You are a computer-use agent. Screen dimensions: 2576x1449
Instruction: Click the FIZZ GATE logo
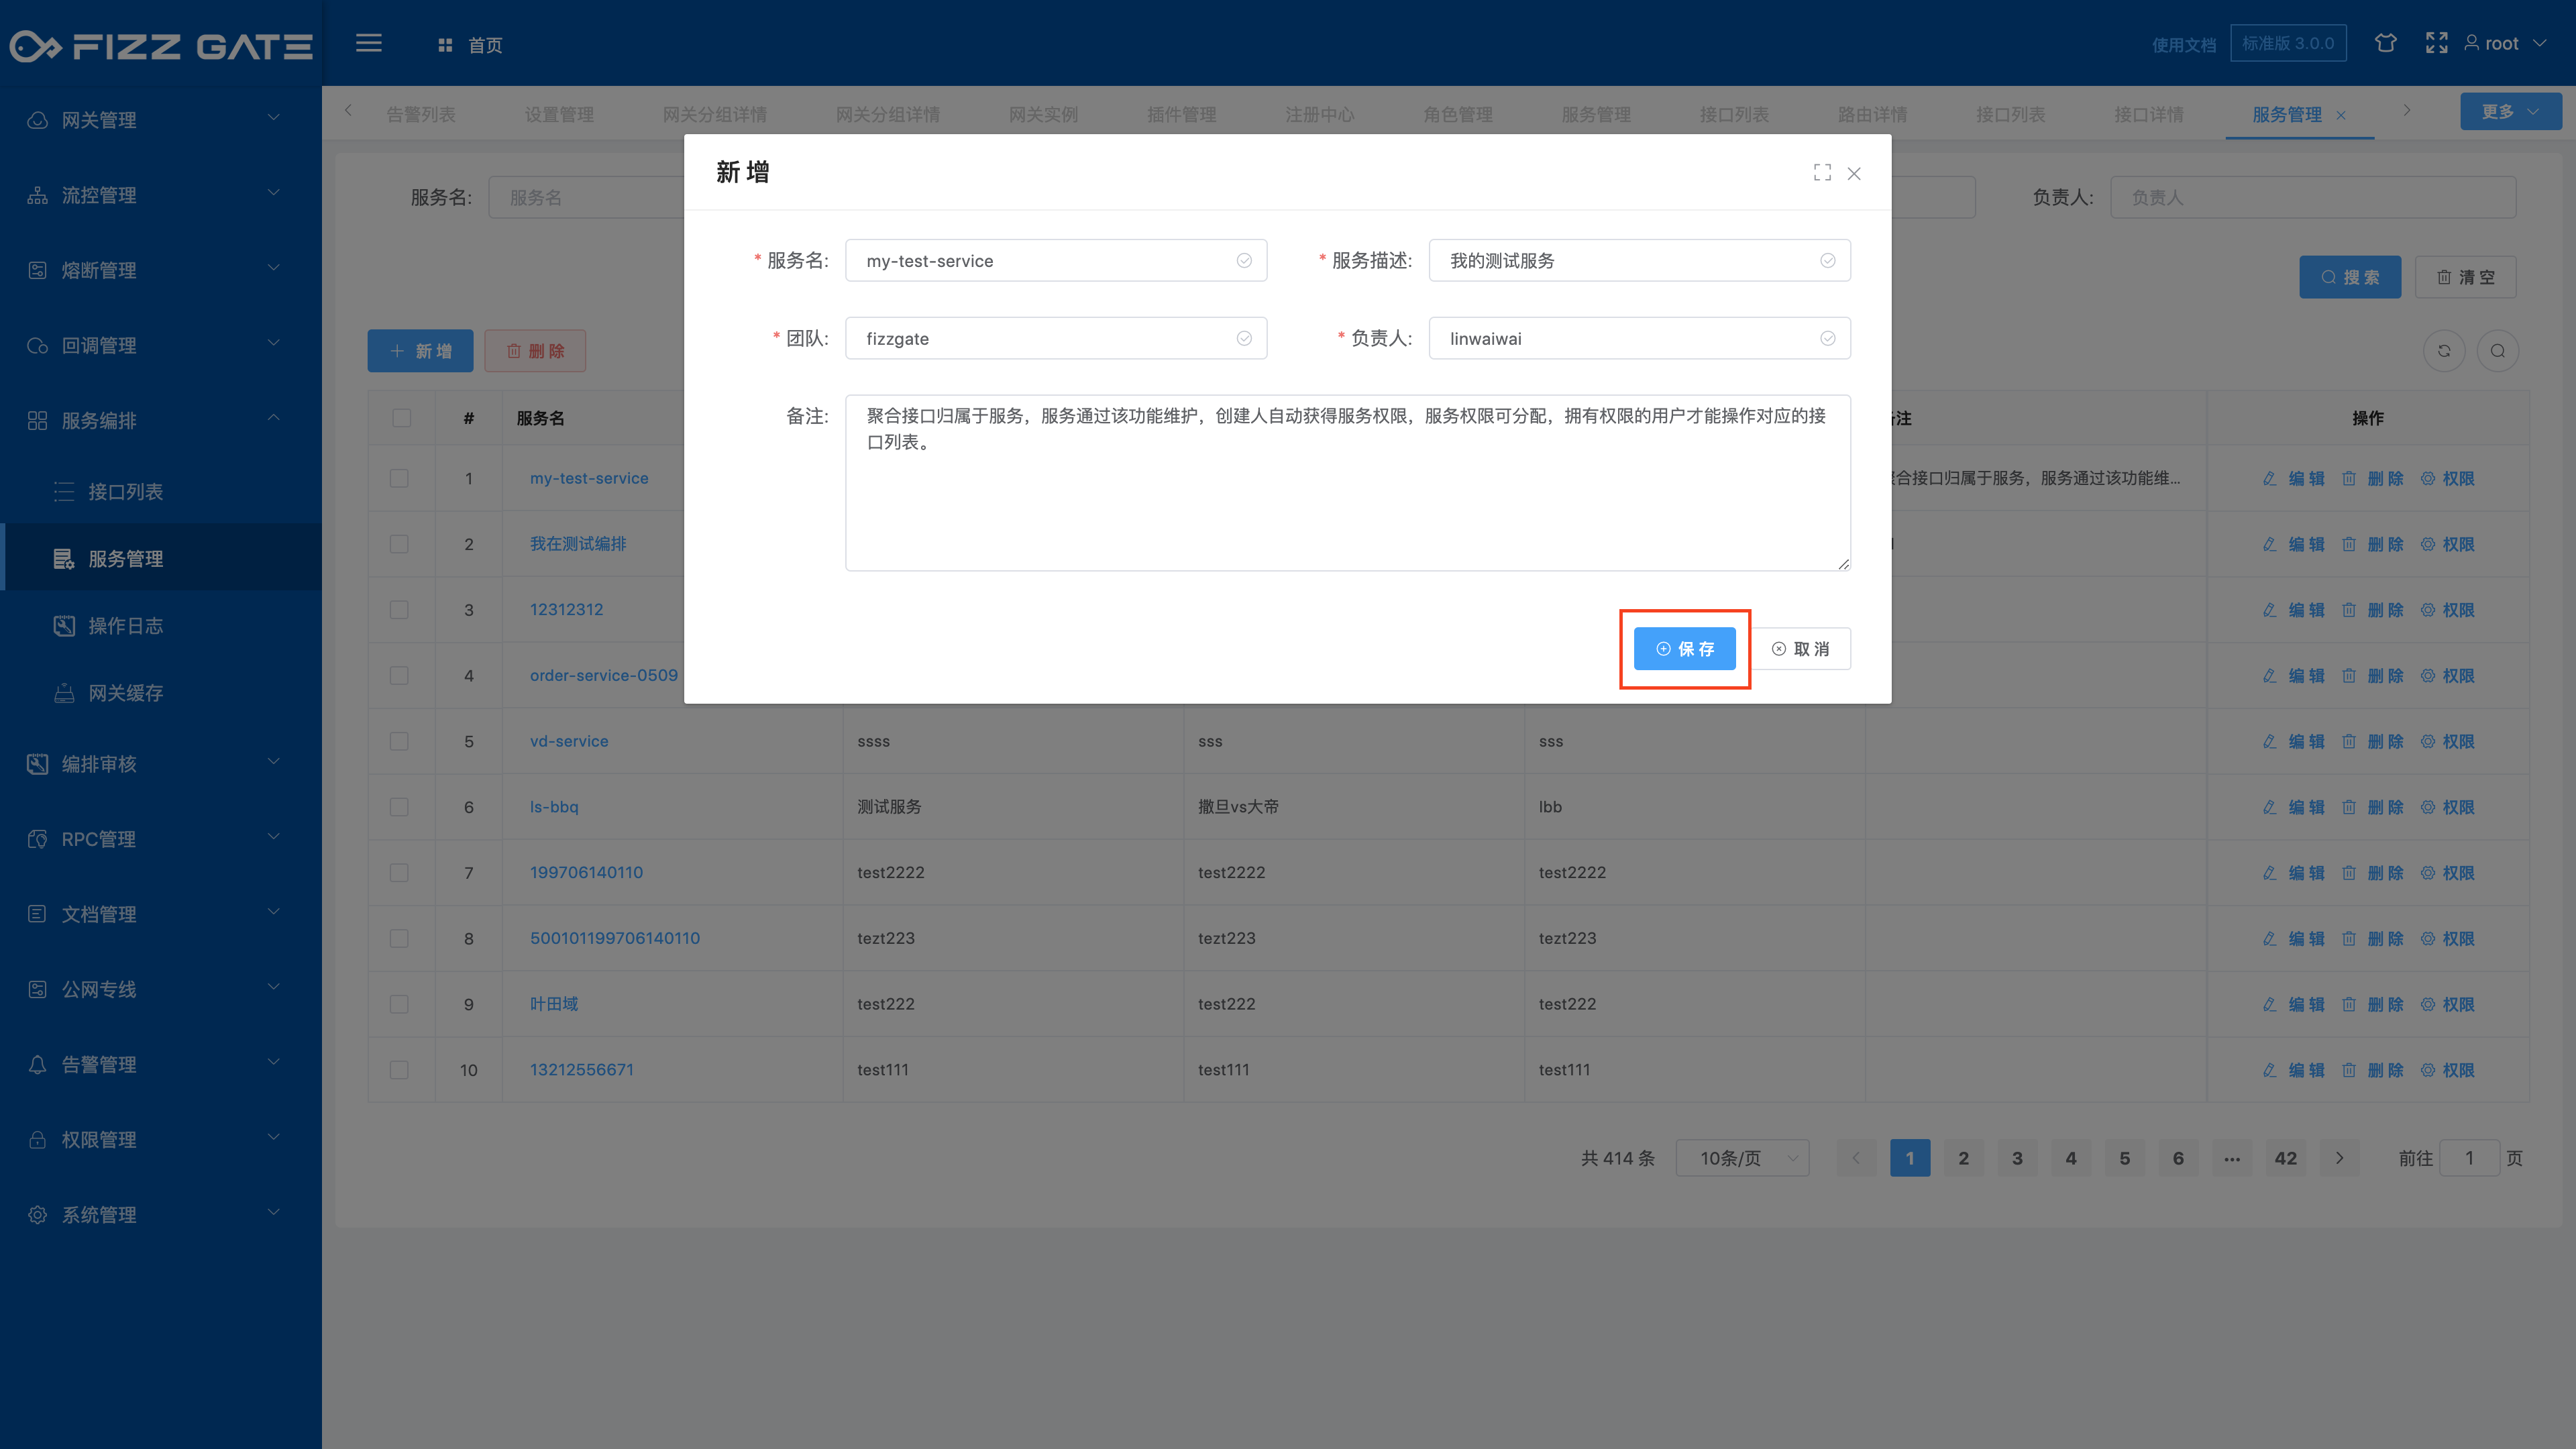[161, 46]
